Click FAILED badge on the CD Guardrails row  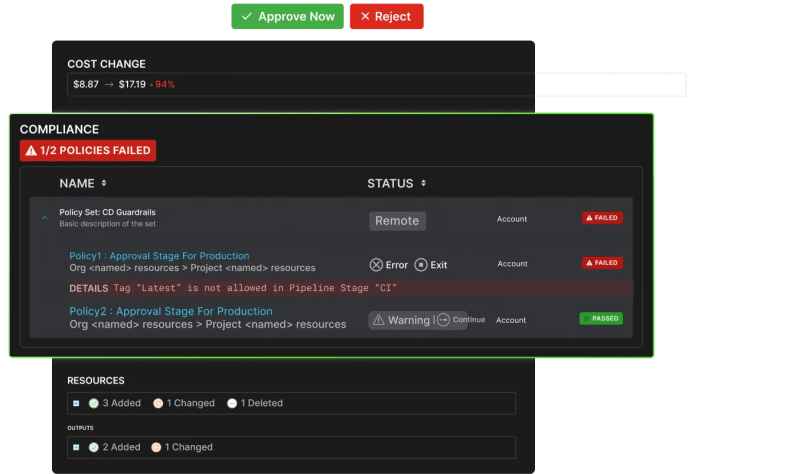pyautogui.click(x=602, y=218)
